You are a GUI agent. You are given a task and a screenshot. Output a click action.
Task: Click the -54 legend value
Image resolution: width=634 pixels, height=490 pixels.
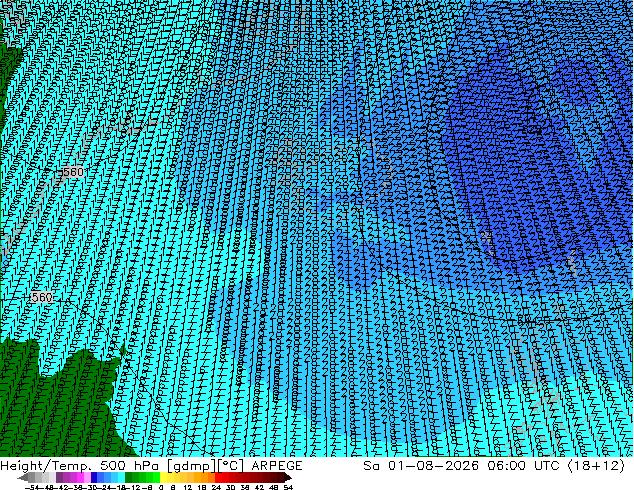tap(32, 488)
